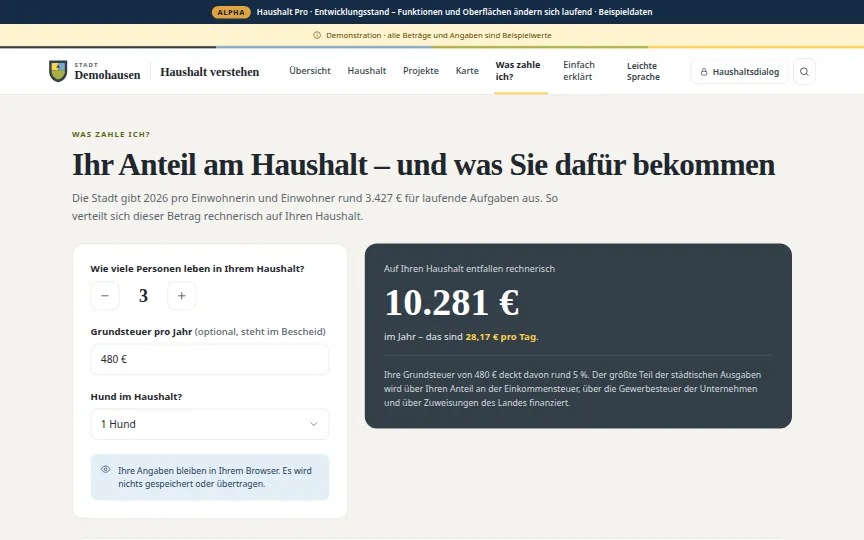Screen dimensions: 864x540
Task: Click 'Auf Ihren Haushalt entfallen rechnerisch' caption
Action: click(x=469, y=269)
